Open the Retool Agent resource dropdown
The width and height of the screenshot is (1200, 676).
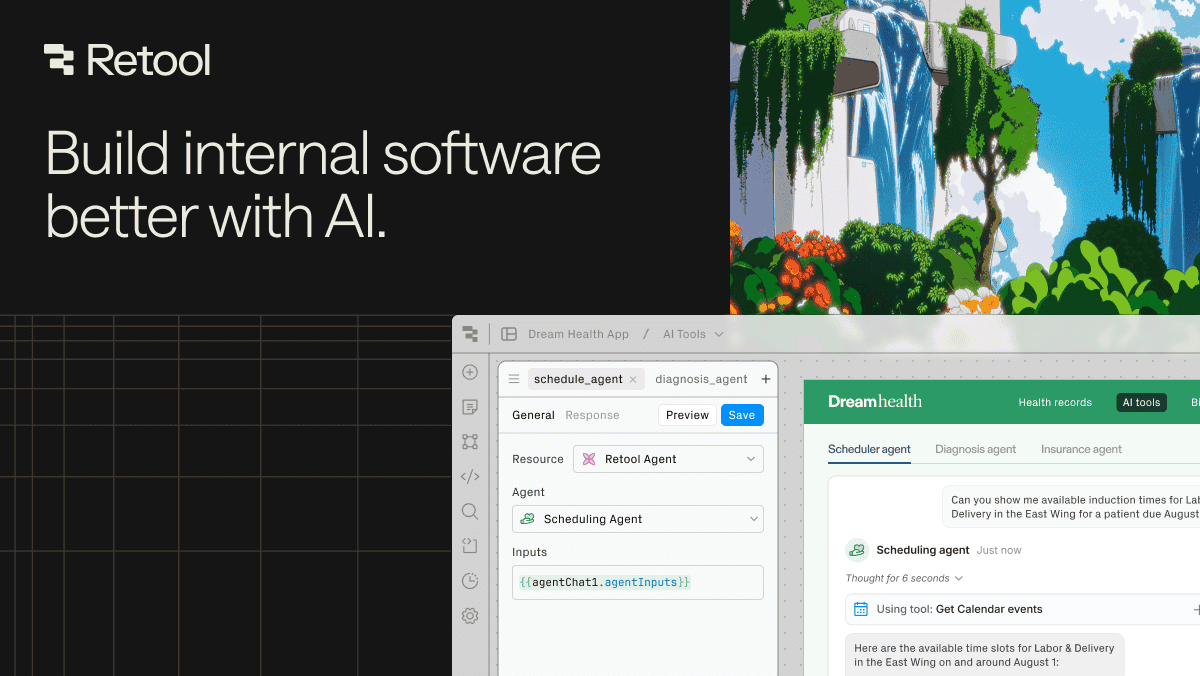(x=668, y=458)
